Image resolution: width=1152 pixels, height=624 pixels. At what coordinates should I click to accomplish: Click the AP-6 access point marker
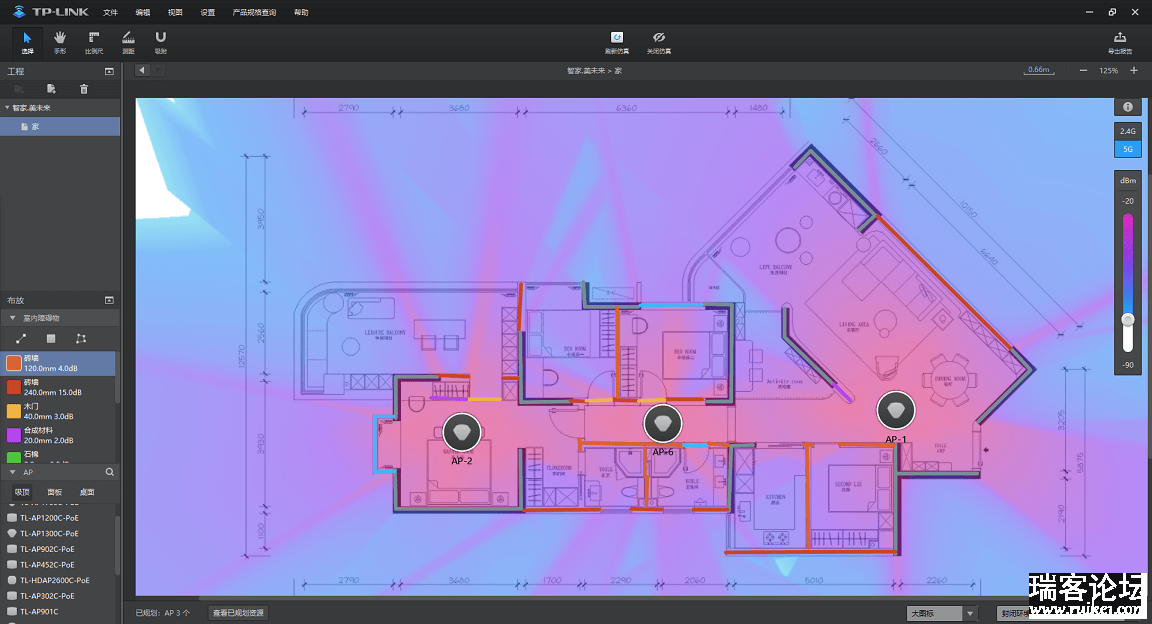click(663, 423)
